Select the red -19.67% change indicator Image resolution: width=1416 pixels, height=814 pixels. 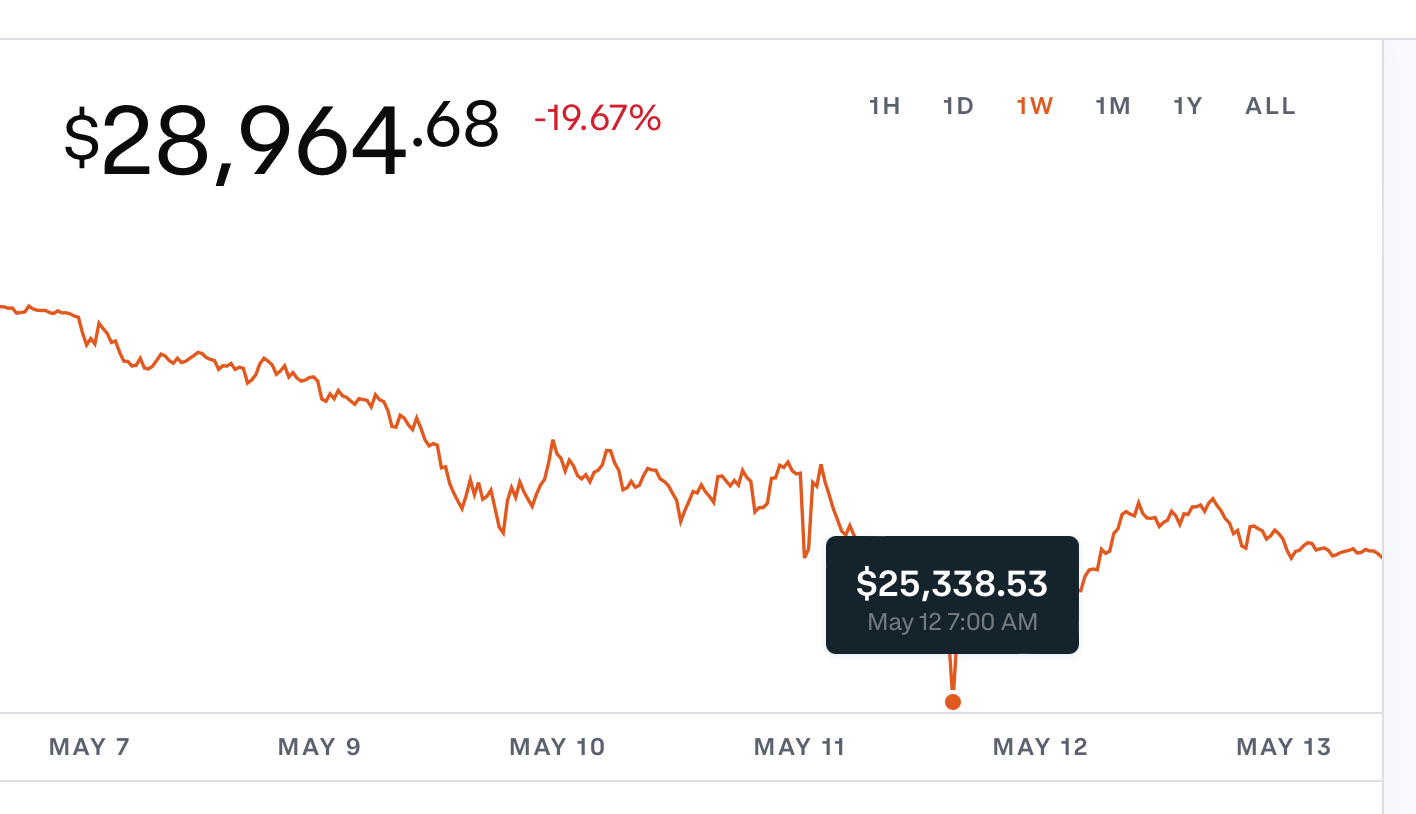(x=598, y=119)
